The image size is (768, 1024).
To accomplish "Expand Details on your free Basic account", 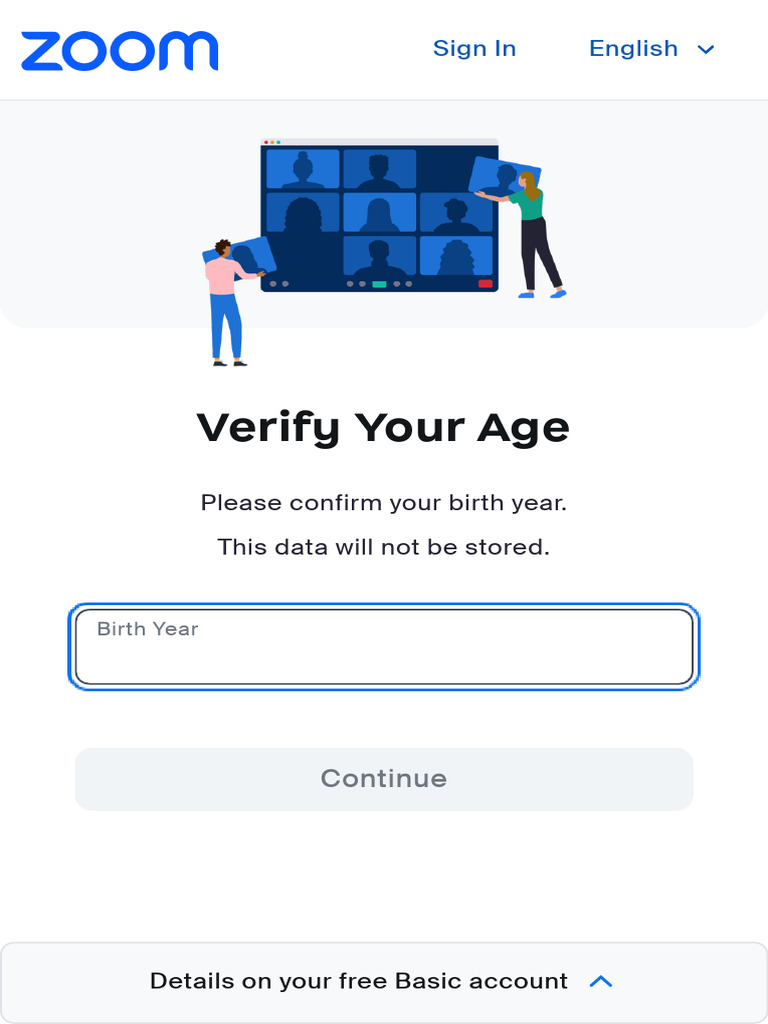I will pyautogui.click(x=359, y=981).
